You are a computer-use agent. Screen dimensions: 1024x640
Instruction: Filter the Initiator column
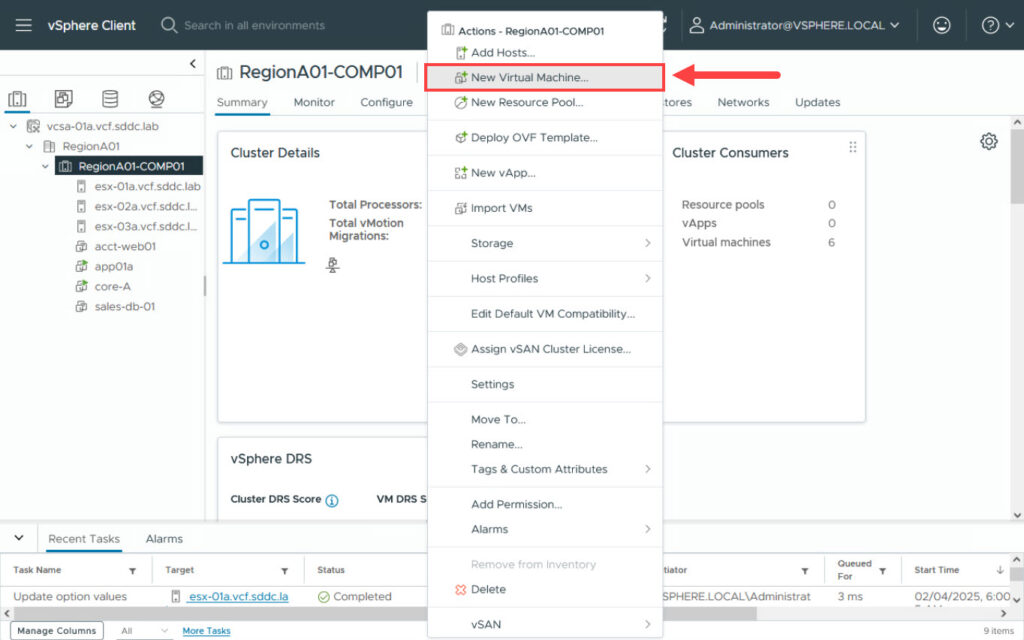[805, 571]
